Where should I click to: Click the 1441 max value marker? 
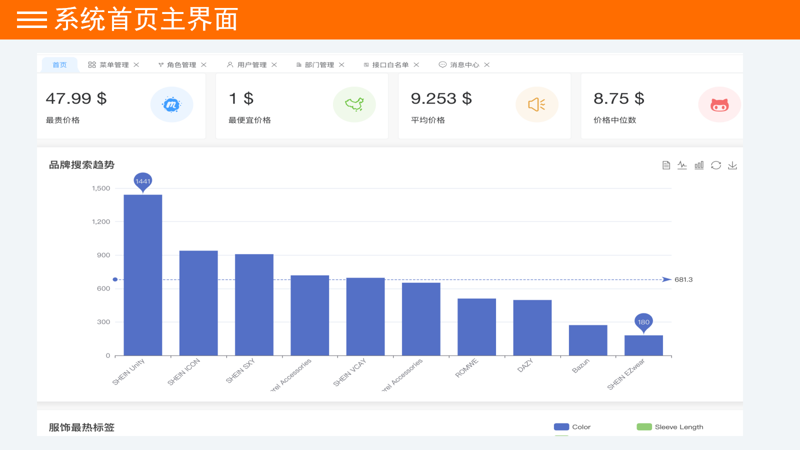pyautogui.click(x=143, y=182)
